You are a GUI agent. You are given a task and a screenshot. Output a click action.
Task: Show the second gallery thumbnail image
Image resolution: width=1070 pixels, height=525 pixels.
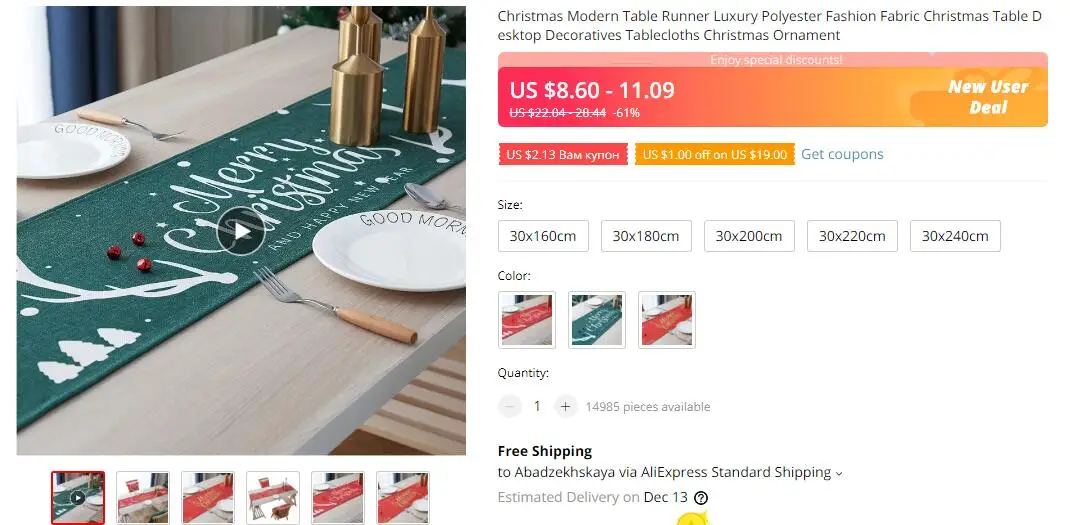[143, 498]
